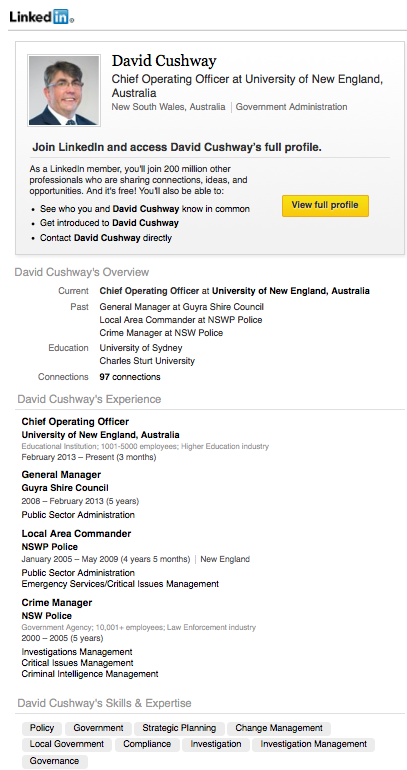
Task: Select University of New England in Overview
Action: pos(291,291)
